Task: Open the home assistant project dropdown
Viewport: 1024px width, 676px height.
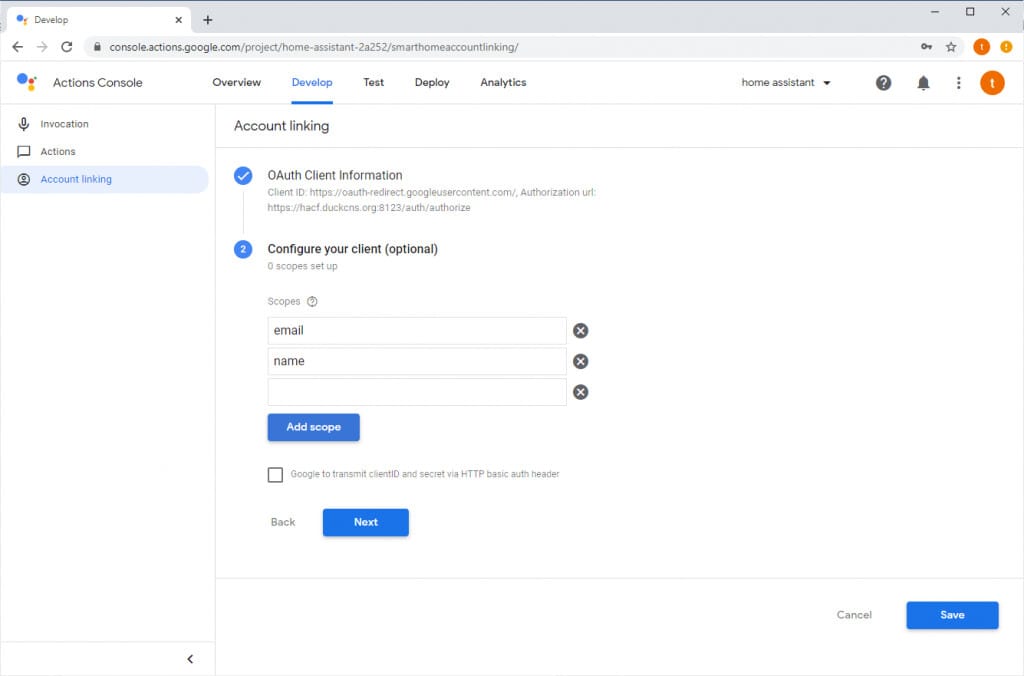Action: [786, 83]
